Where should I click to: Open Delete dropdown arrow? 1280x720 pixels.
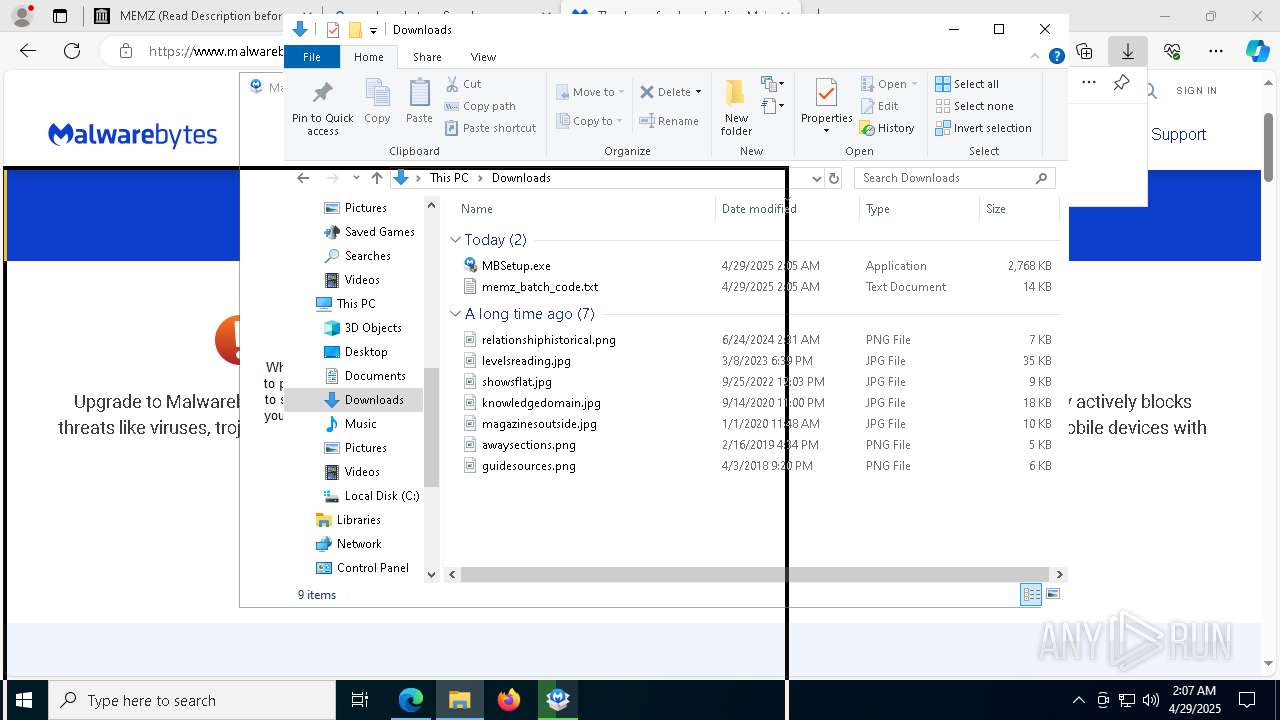[x=698, y=92]
